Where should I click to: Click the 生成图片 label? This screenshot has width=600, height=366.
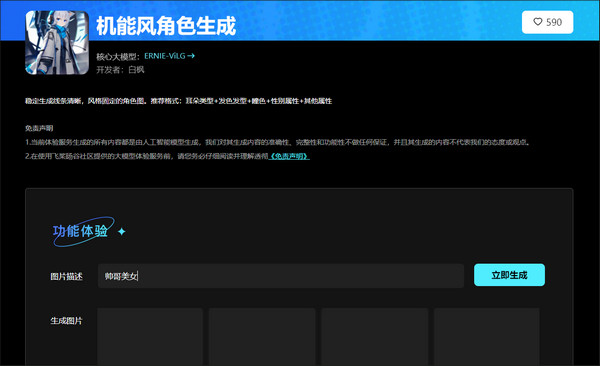[66, 321]
